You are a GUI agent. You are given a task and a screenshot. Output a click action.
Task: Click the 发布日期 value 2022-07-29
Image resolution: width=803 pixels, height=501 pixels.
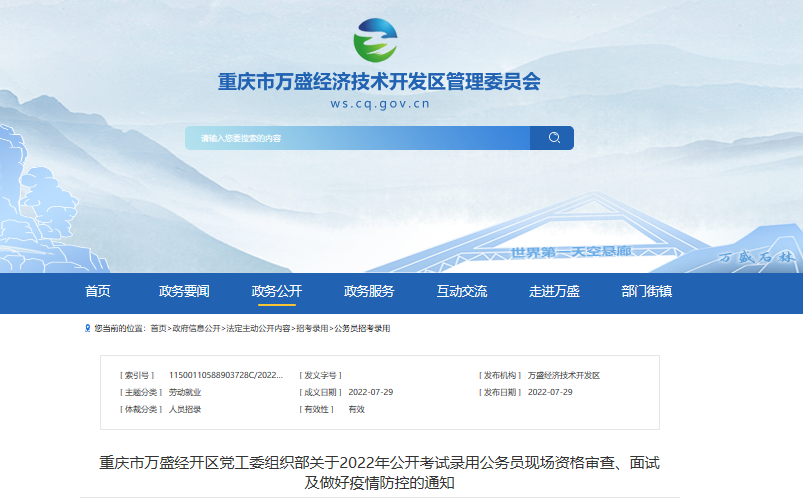click(x=550, y=392)
